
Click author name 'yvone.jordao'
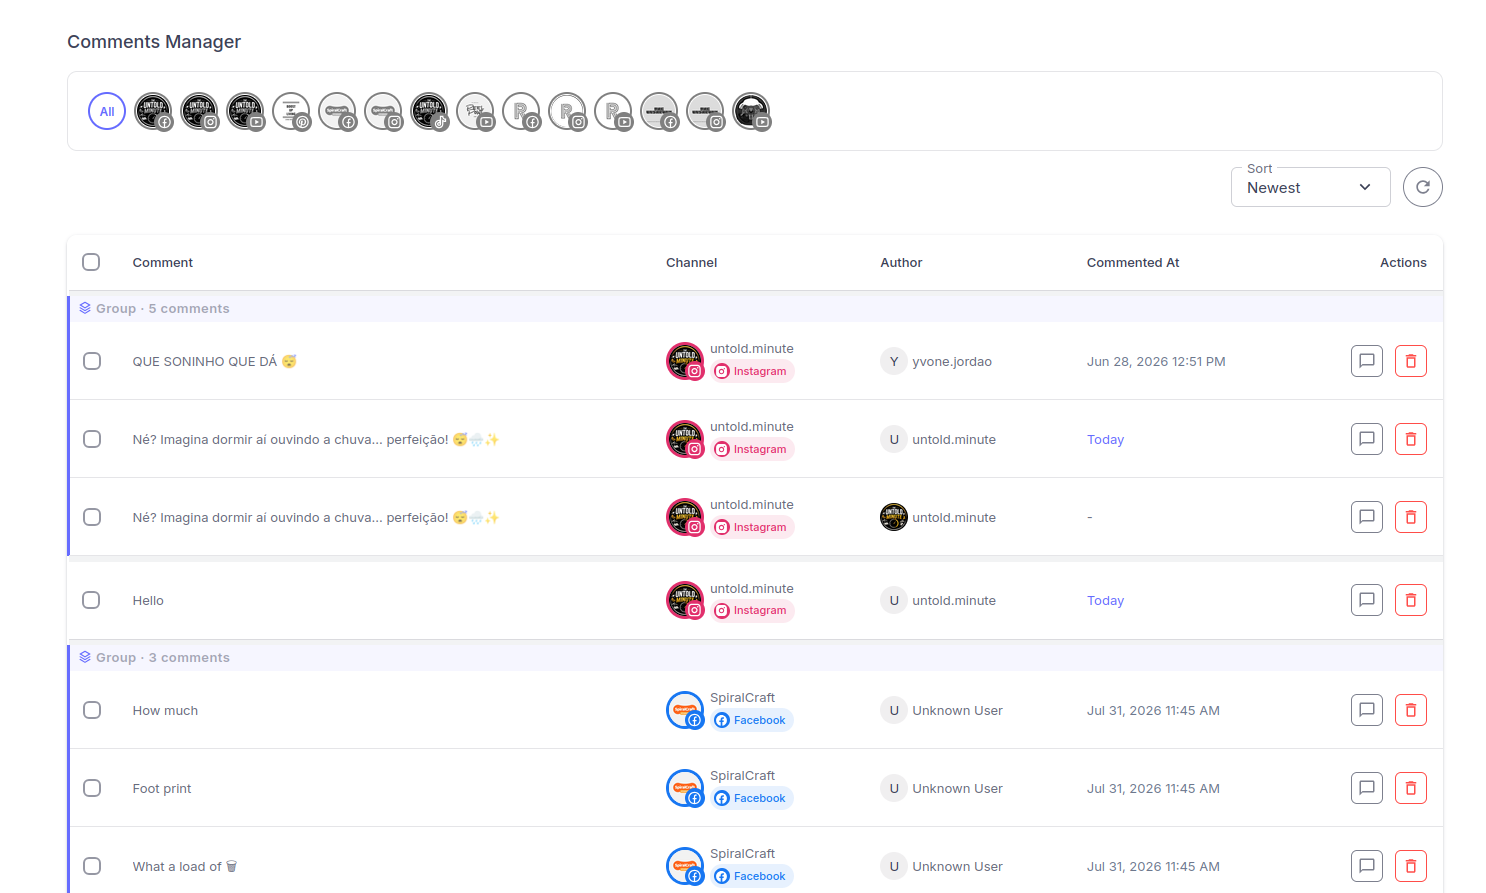pos(952,361)
